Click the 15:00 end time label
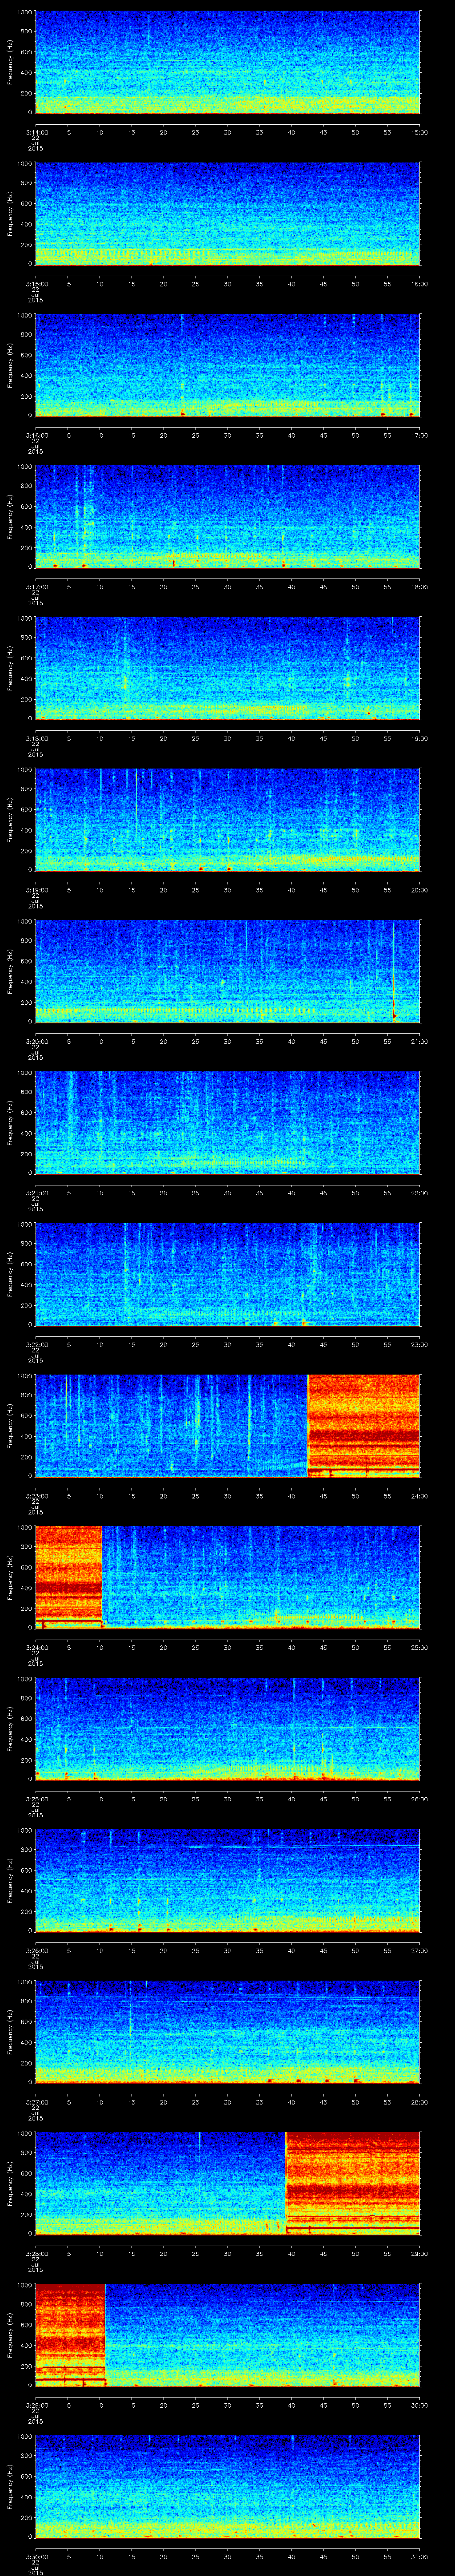This screenshot has height=2576, width=455. click(419, 131)
